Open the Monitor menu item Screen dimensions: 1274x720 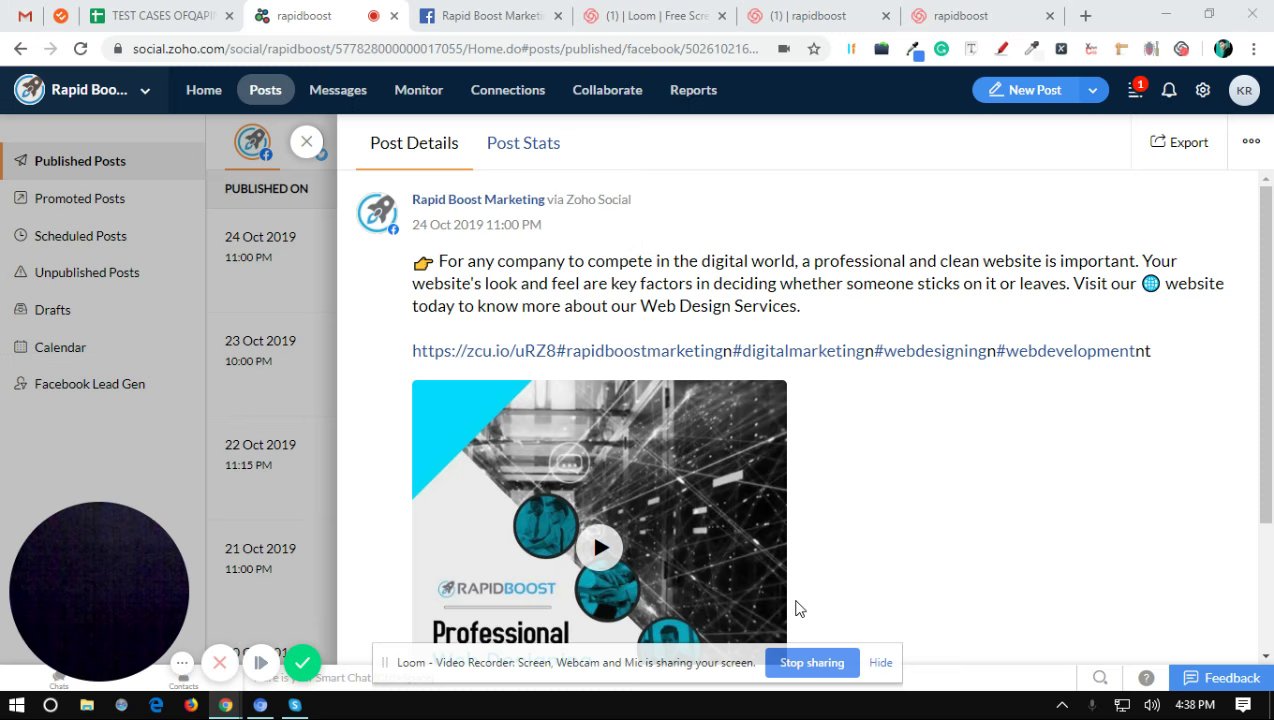[x=418, y=90]
